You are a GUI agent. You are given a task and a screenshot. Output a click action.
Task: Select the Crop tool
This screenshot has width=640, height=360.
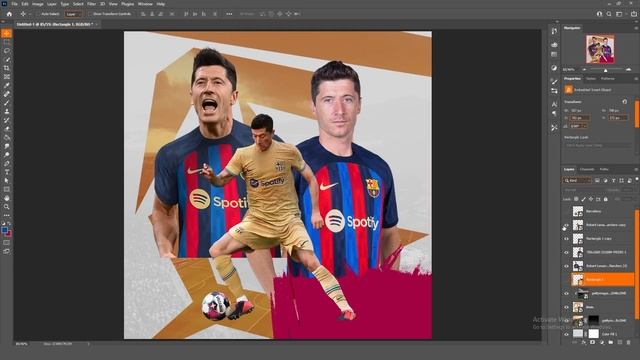pos(7,68)
